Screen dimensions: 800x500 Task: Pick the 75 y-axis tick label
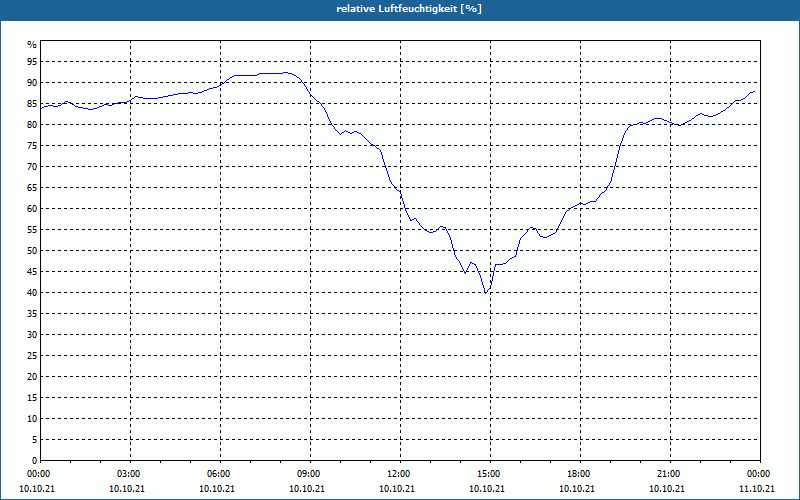tap(32, 145)
